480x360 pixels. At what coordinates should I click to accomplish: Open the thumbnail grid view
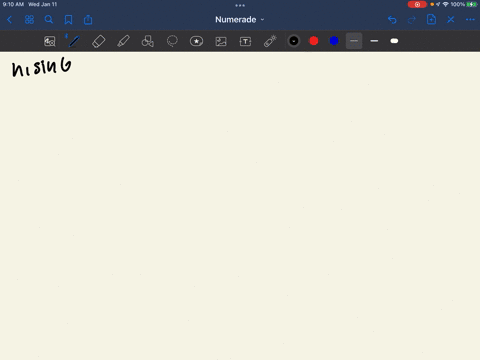click(29, 20)
